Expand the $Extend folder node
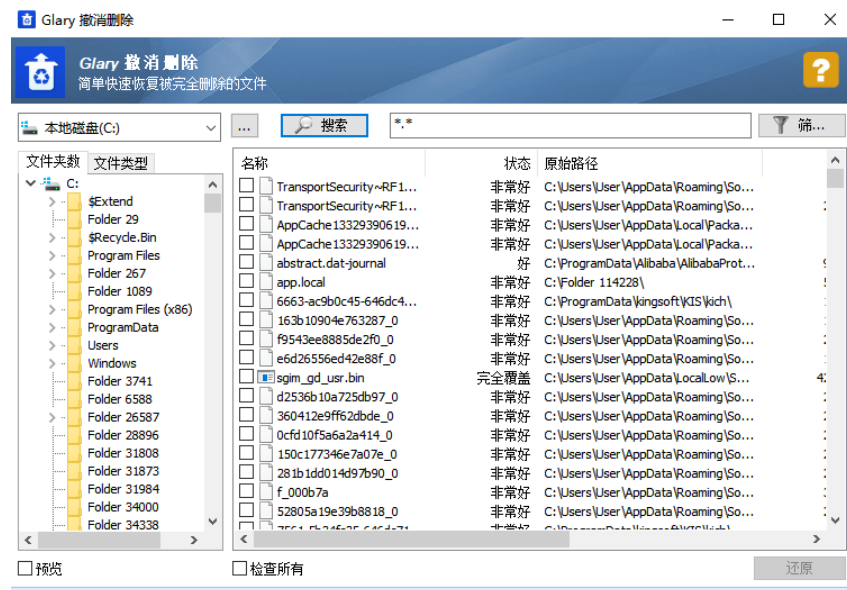Screen dimensions: 847x590 pos(52,202)
